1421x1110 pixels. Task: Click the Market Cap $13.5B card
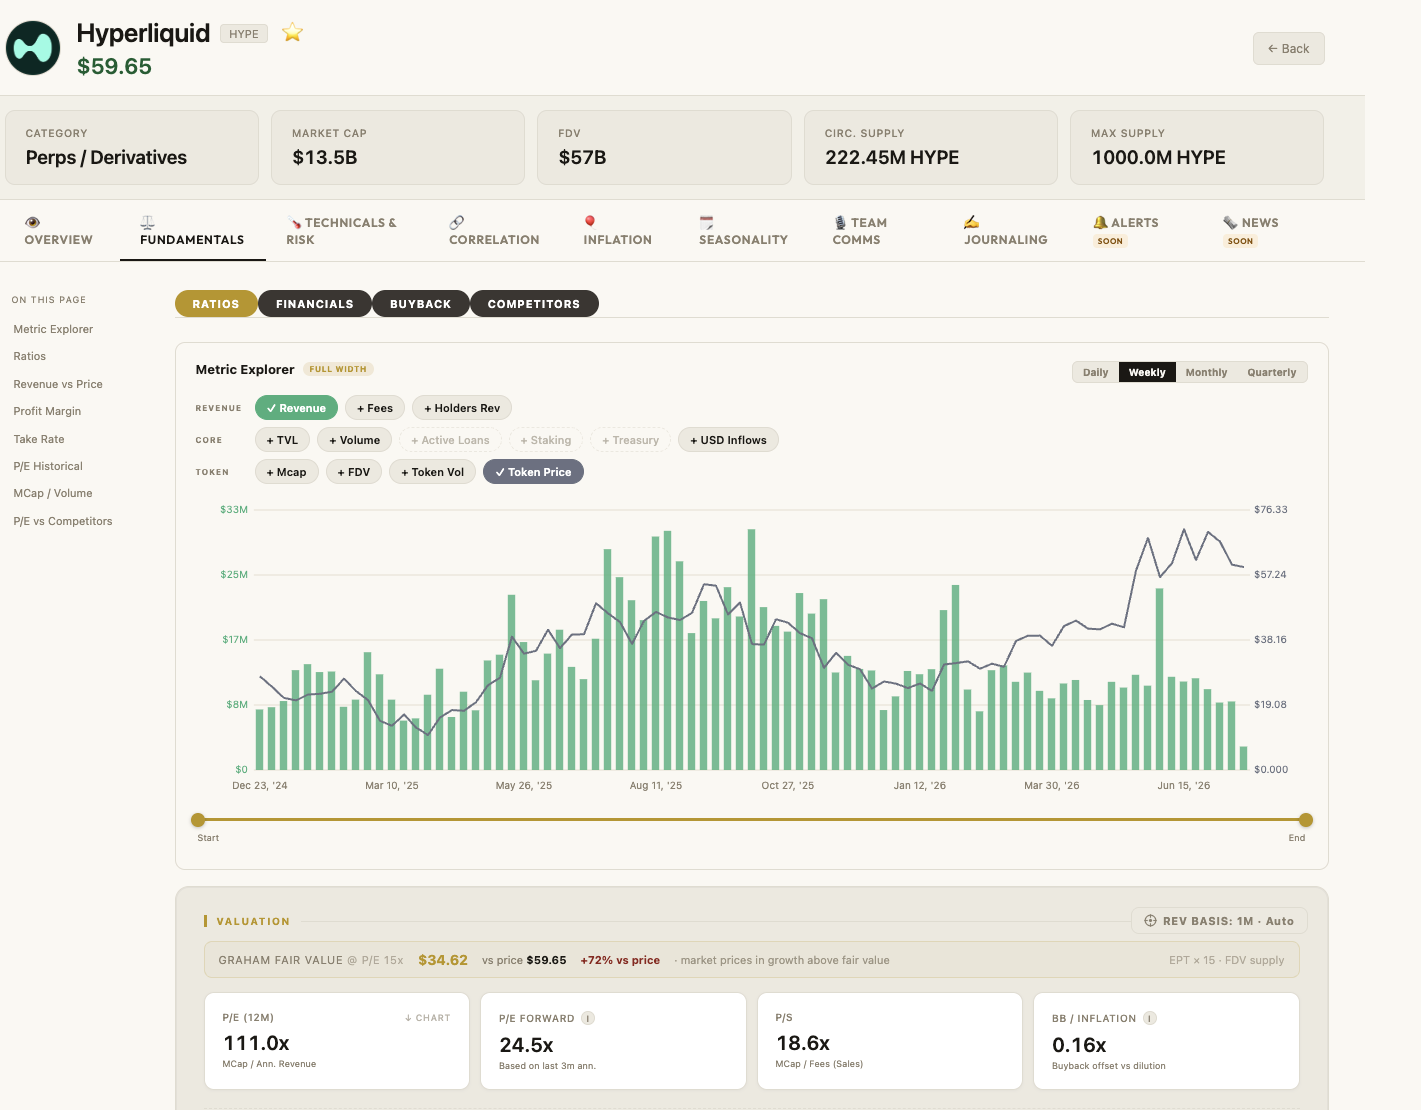click(x=398, y=147)
